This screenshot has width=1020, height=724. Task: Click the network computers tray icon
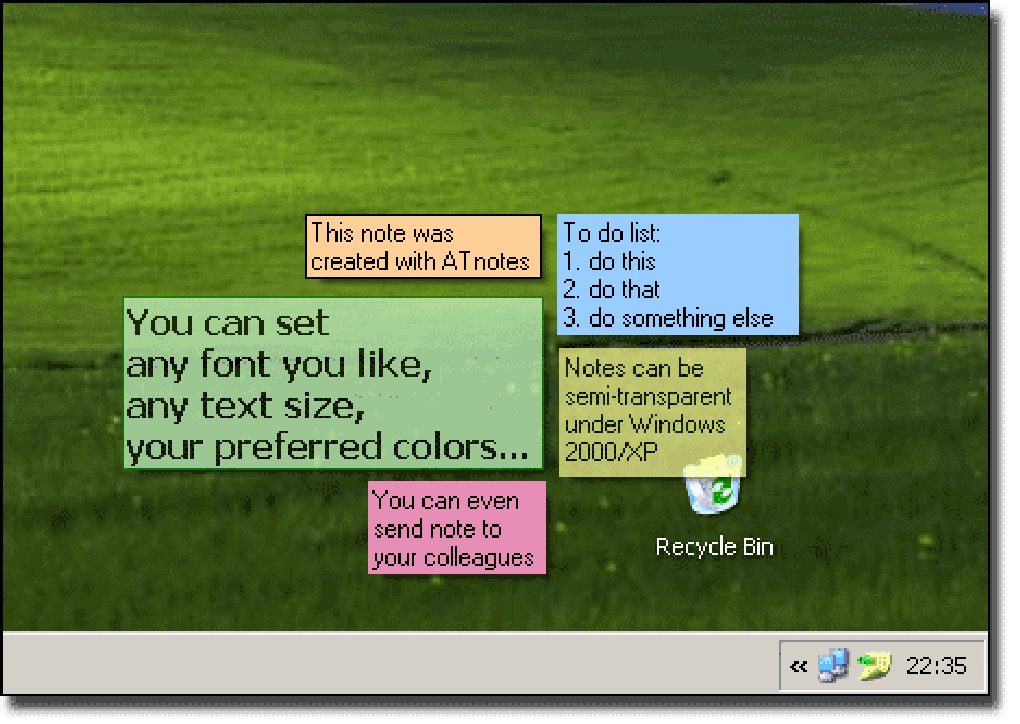click(833, 665)
